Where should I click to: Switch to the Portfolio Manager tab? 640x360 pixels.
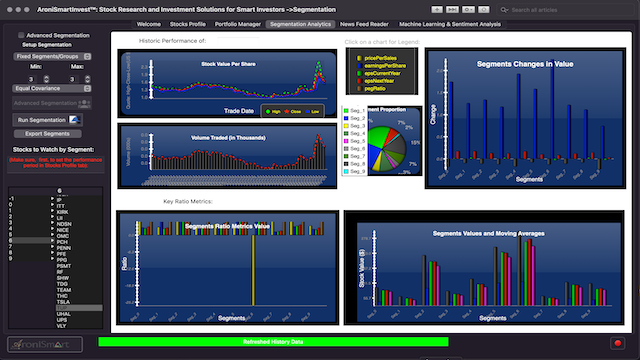point(238,24)
